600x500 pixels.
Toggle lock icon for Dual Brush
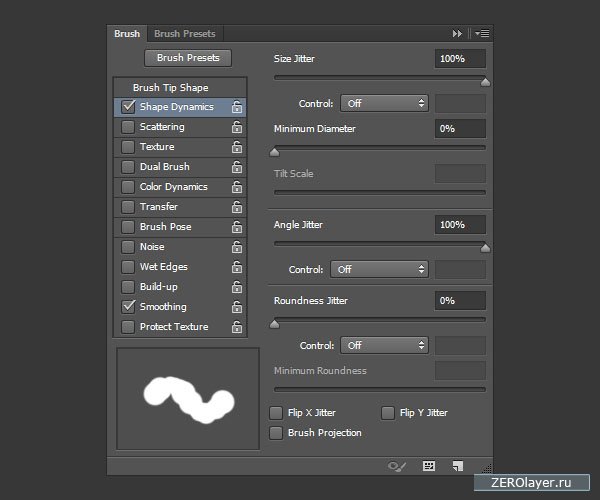(237, 167)
